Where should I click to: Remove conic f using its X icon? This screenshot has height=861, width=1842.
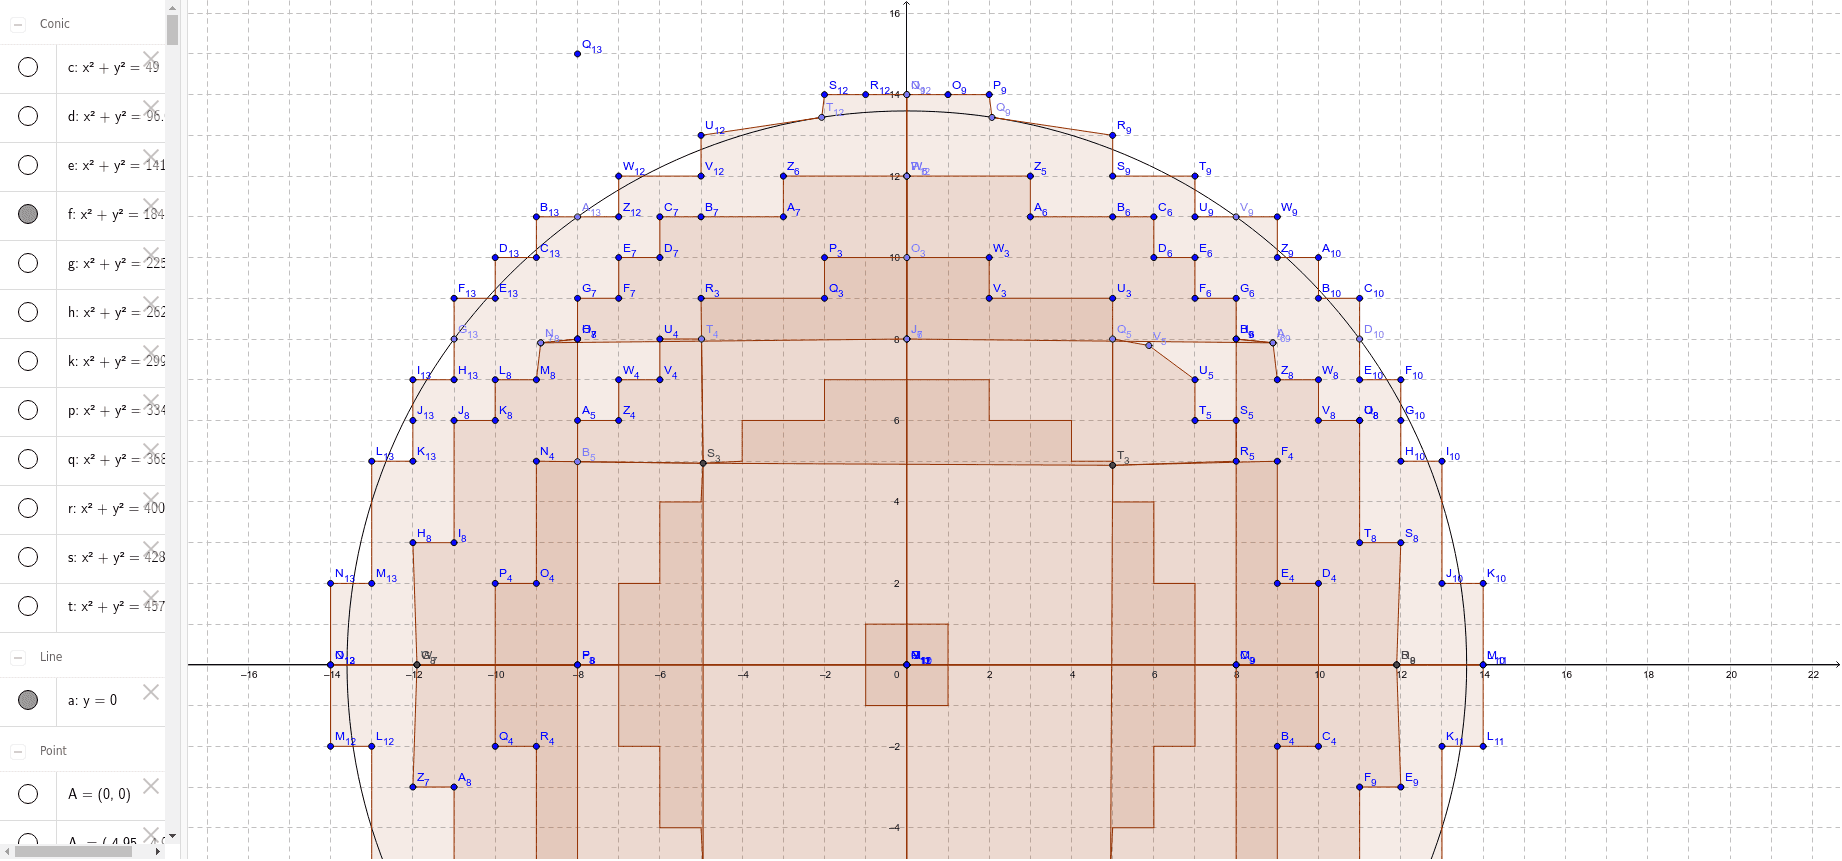click(x=151, y=206)
